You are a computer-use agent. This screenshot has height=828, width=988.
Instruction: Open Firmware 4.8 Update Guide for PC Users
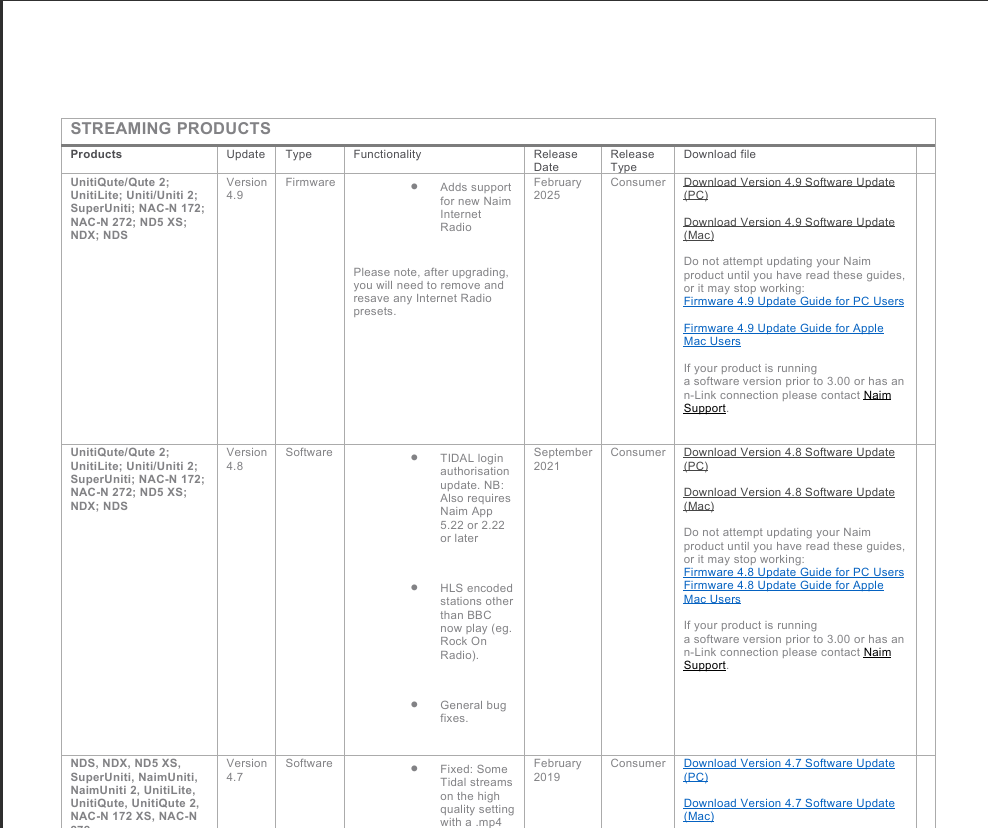(x=793, y=573)
